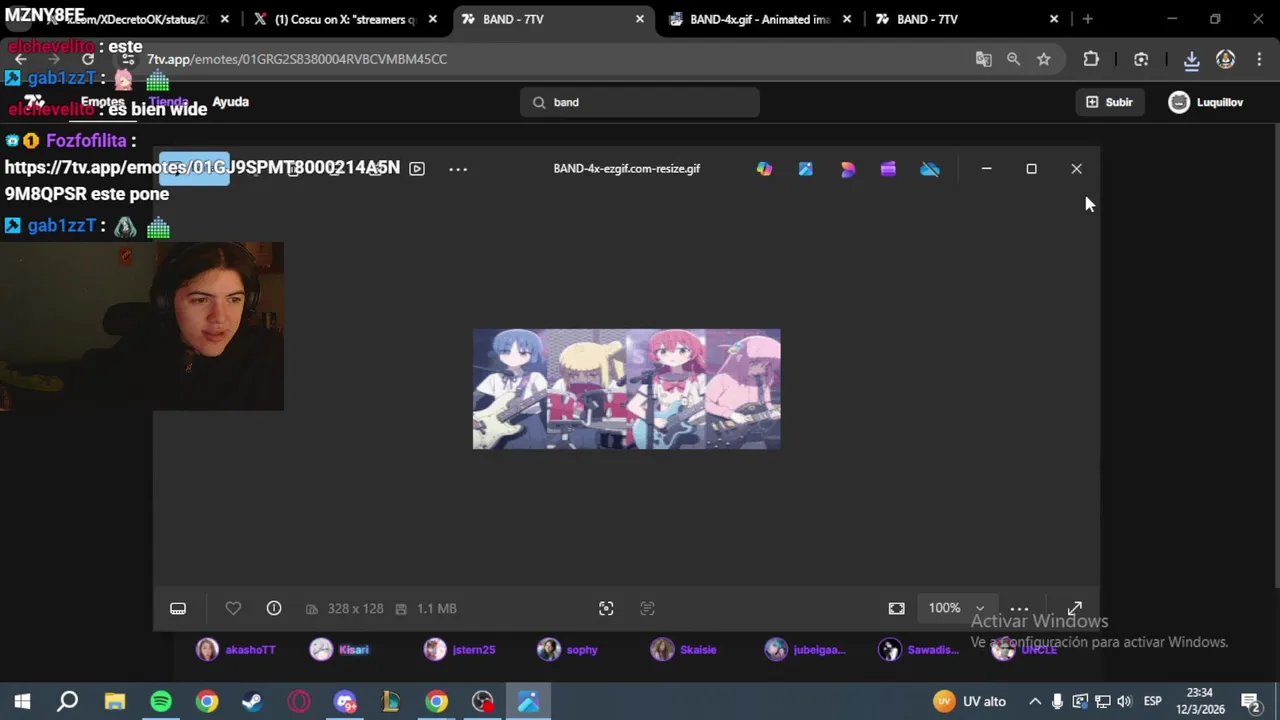The image size is (1280, 720).
Task: Open user Skaisie profile
Action: (x=683, y=650)
